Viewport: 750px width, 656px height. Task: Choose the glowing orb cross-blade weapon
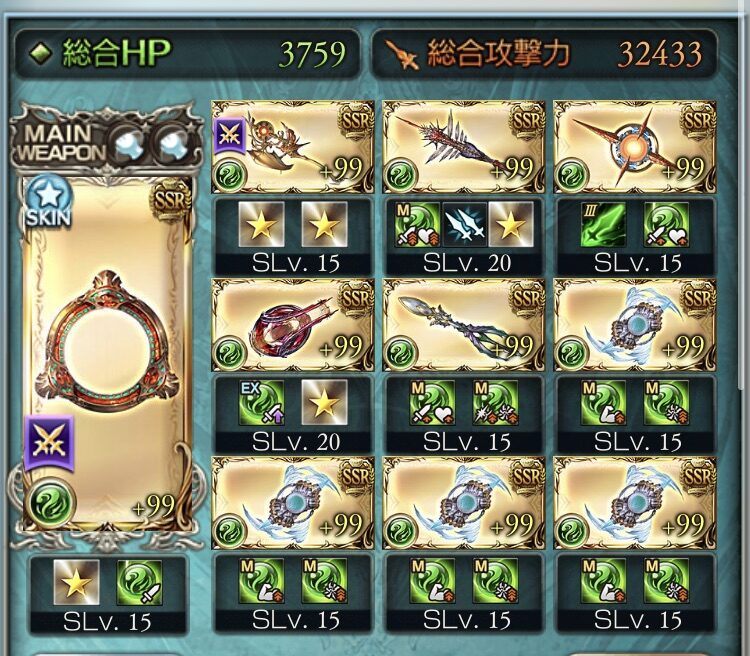pyautogui.click(x=635, y=146)
